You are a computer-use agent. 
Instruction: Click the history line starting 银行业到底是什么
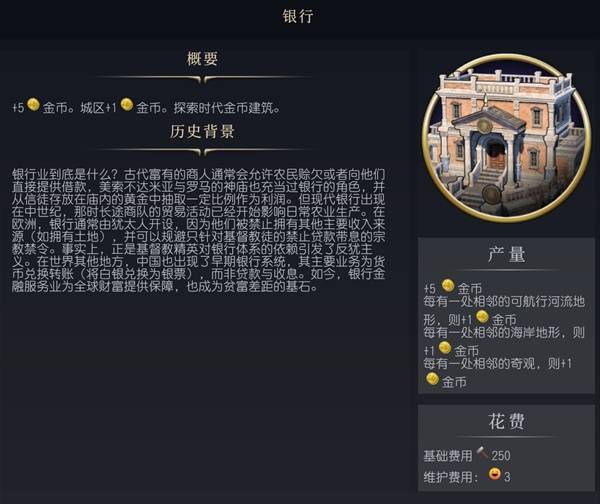[198, 175]
